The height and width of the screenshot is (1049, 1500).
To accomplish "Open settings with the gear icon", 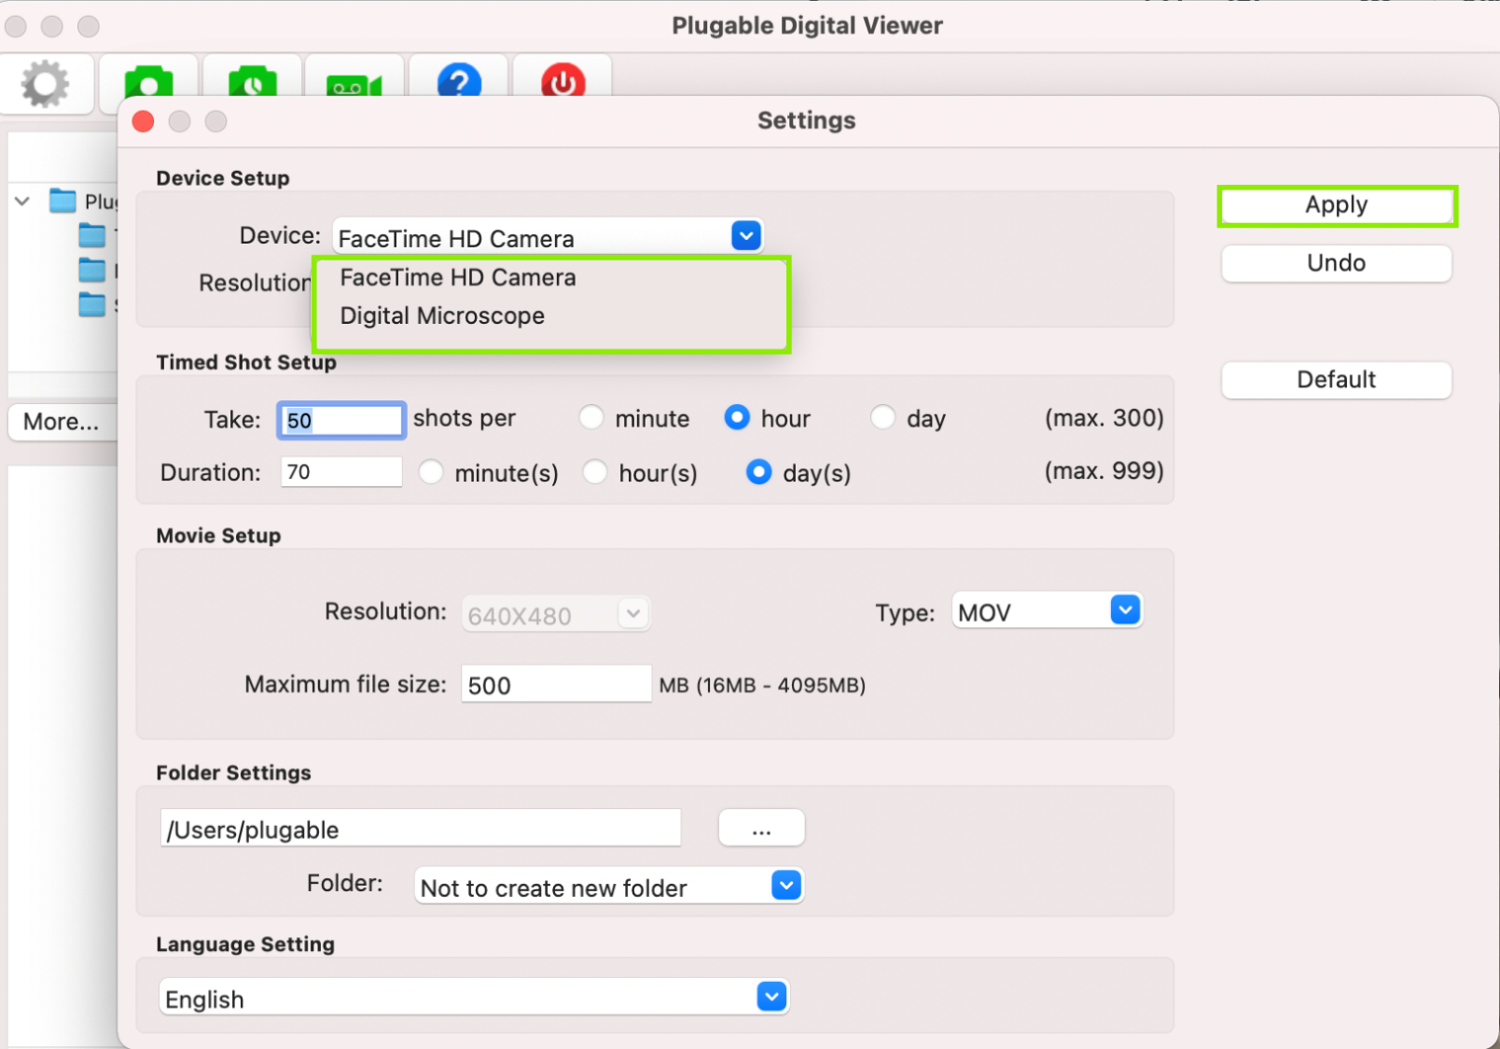I will pos(46,84).
